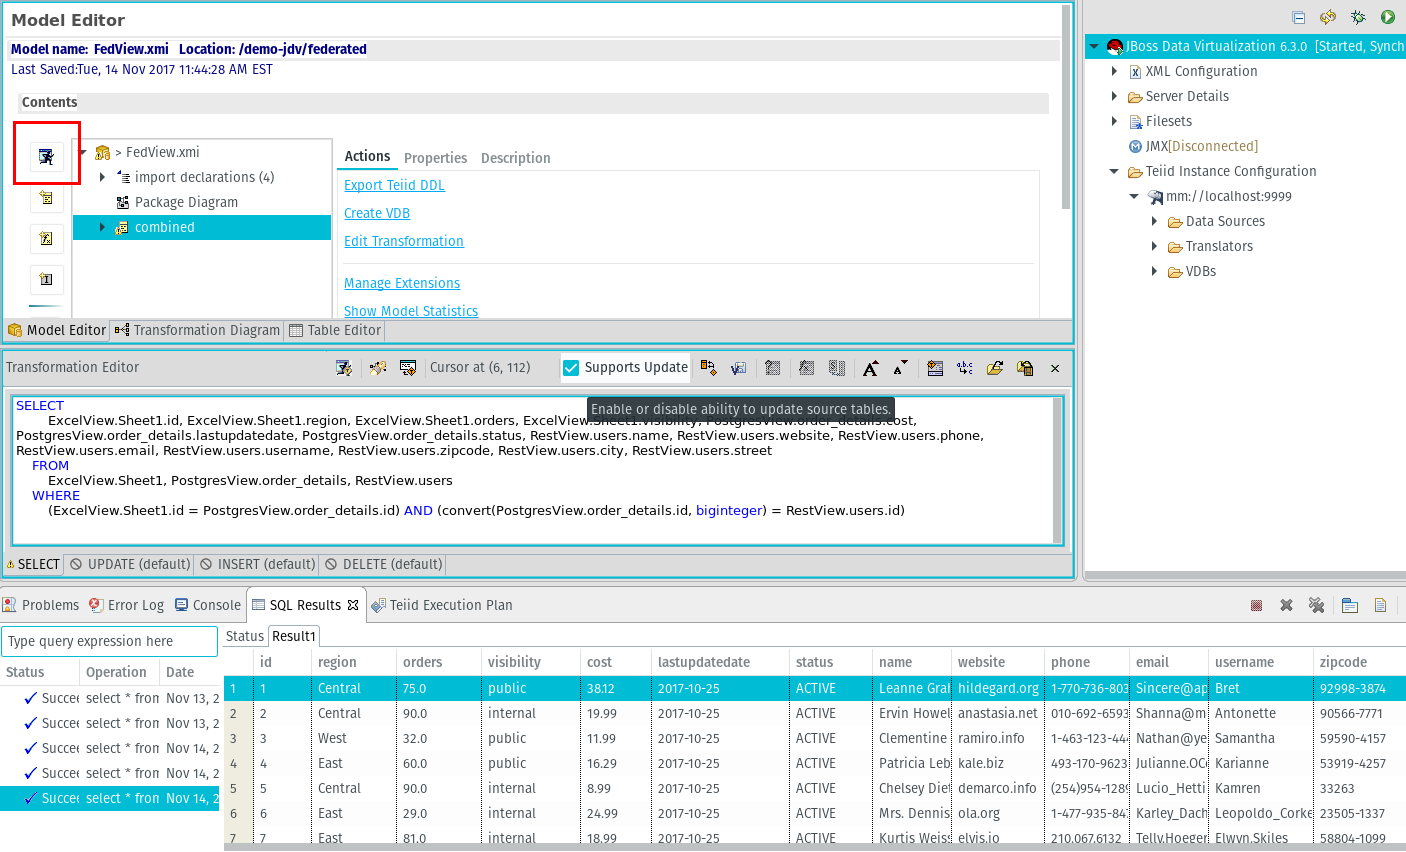Close the Transformation Editor with X icon
Image resolution: width=1406 pixels, height=852 pixels.
coord(1055,368)
